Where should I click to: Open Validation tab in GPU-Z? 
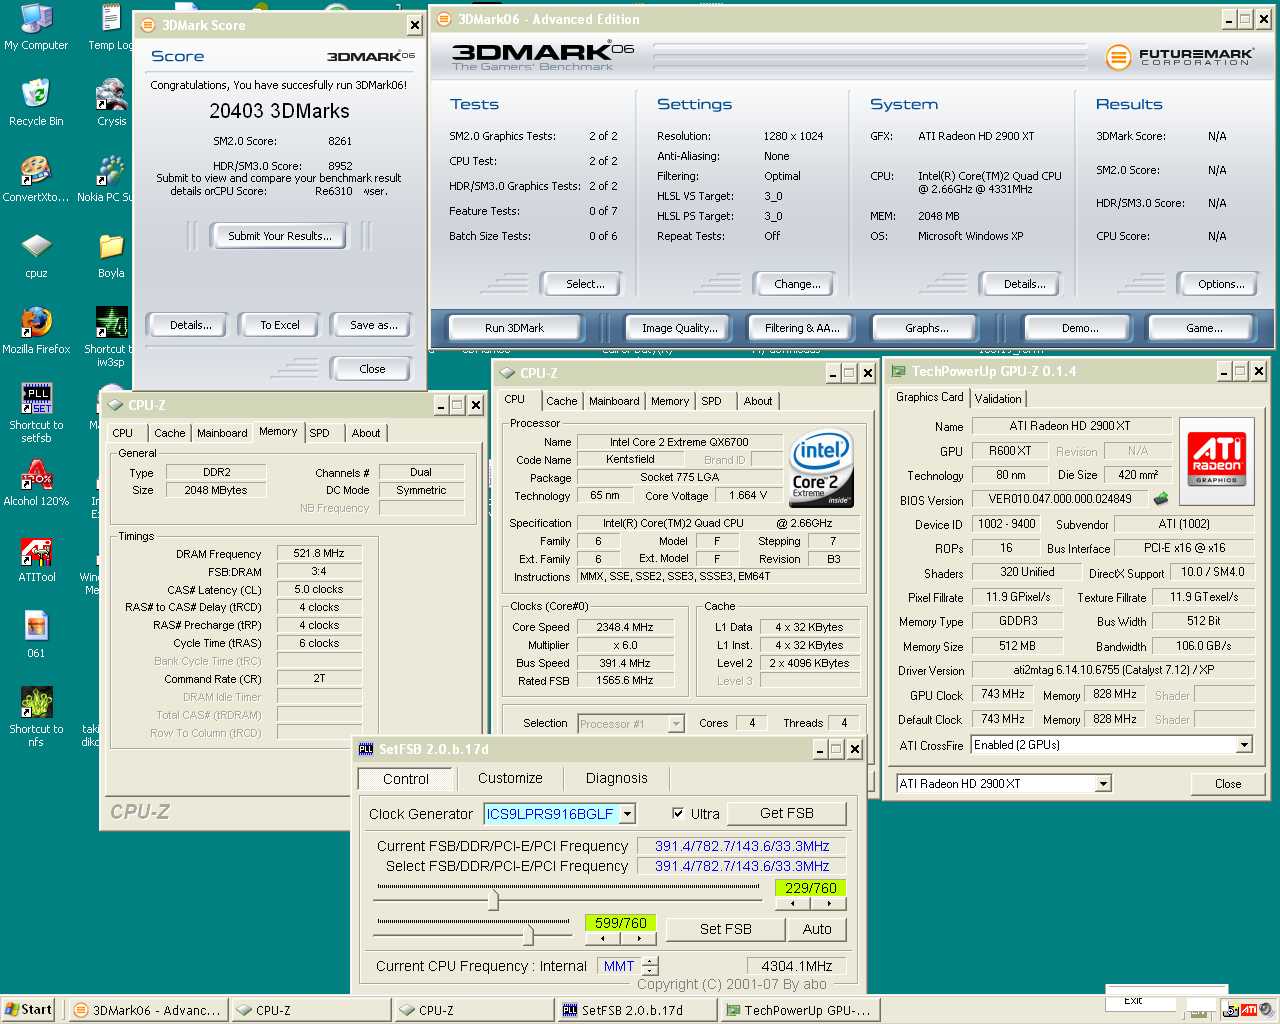(998, 398)
